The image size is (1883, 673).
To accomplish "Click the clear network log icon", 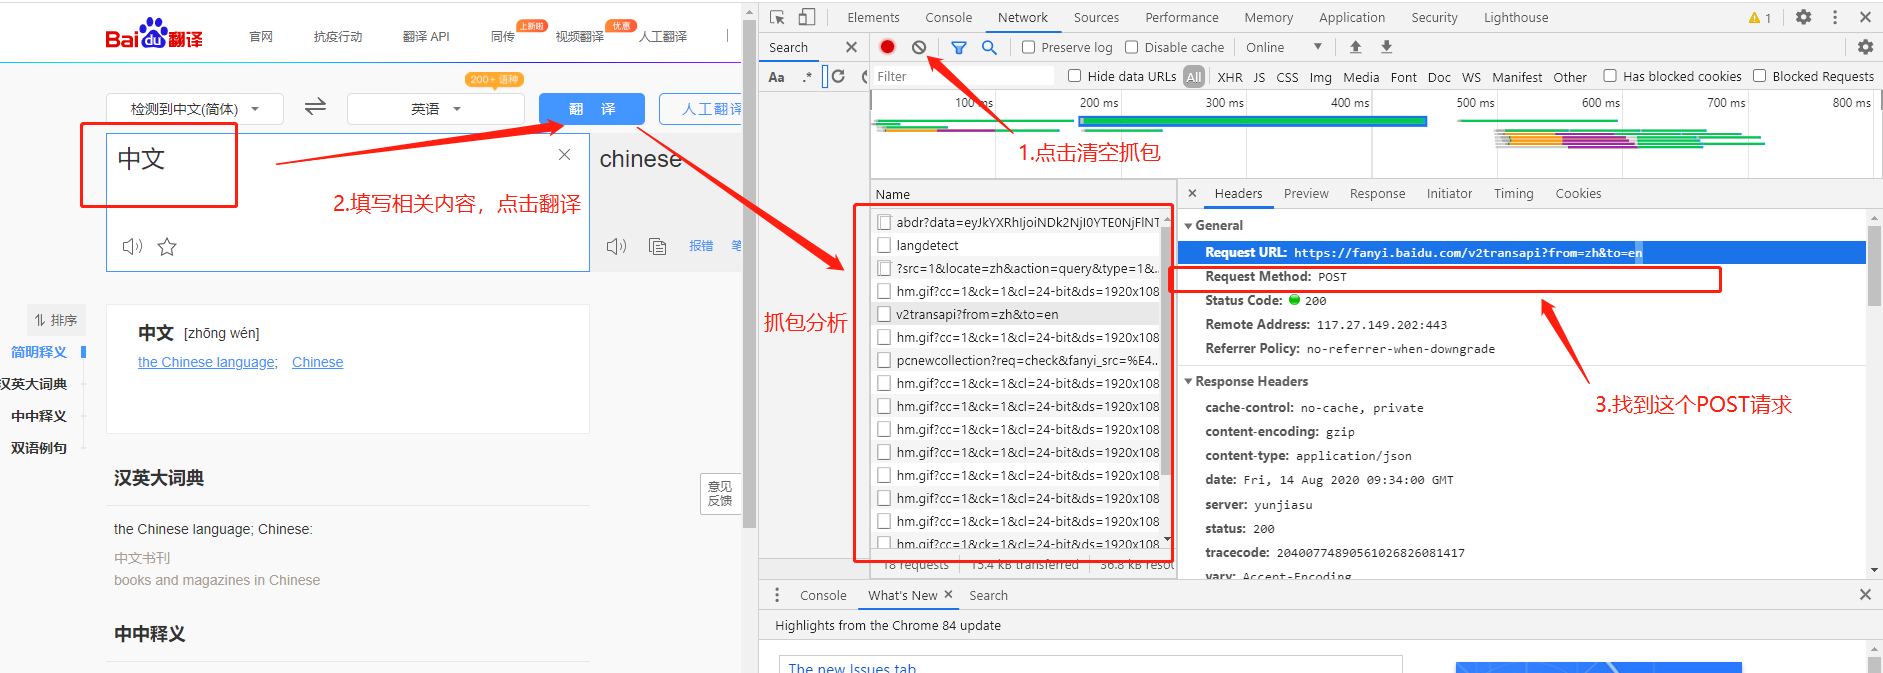I will tap(919, 47).
